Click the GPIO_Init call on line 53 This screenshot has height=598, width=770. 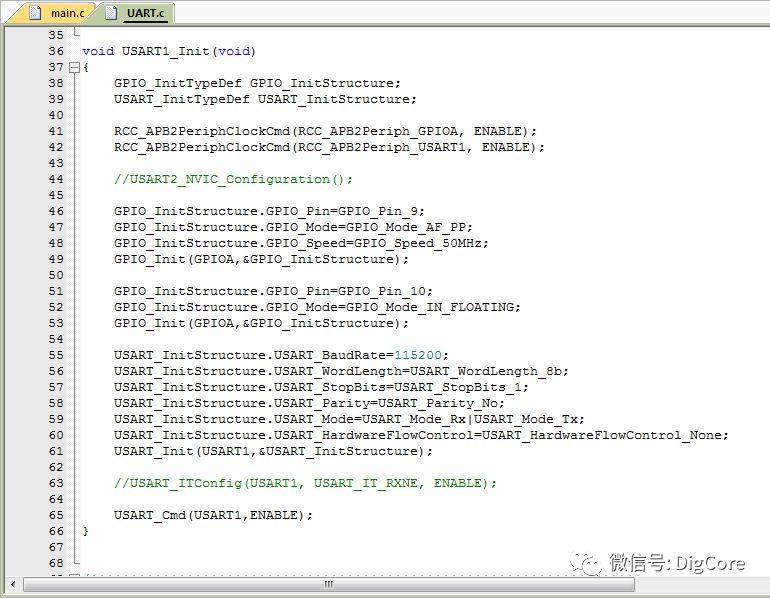261,323
